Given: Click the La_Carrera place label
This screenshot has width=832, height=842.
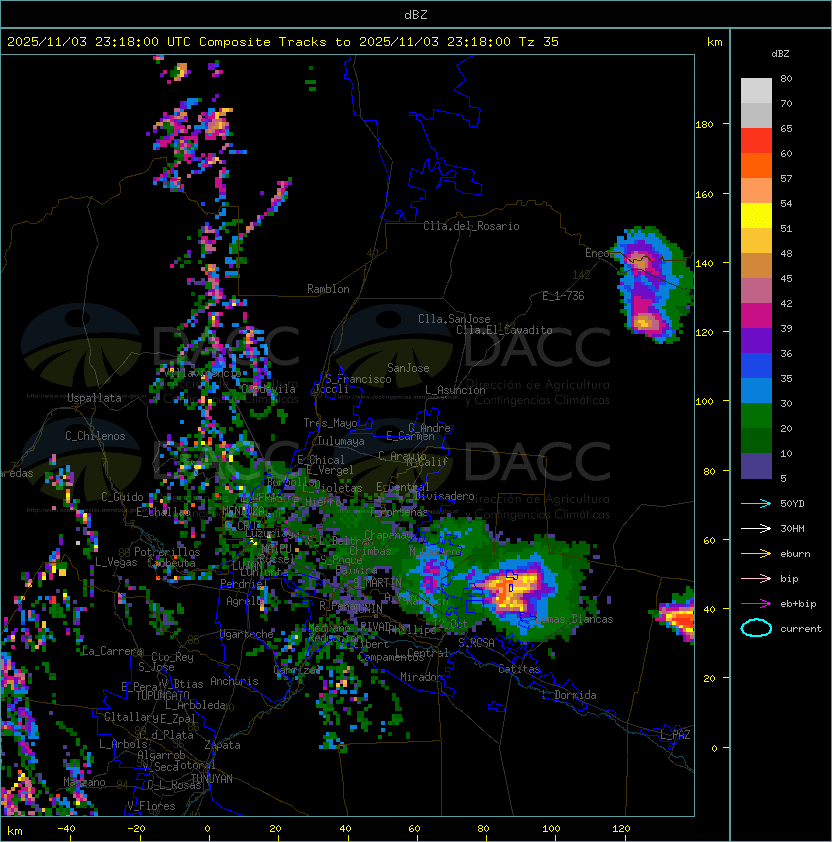Looking at the screenshot, I should pos(112,651).
